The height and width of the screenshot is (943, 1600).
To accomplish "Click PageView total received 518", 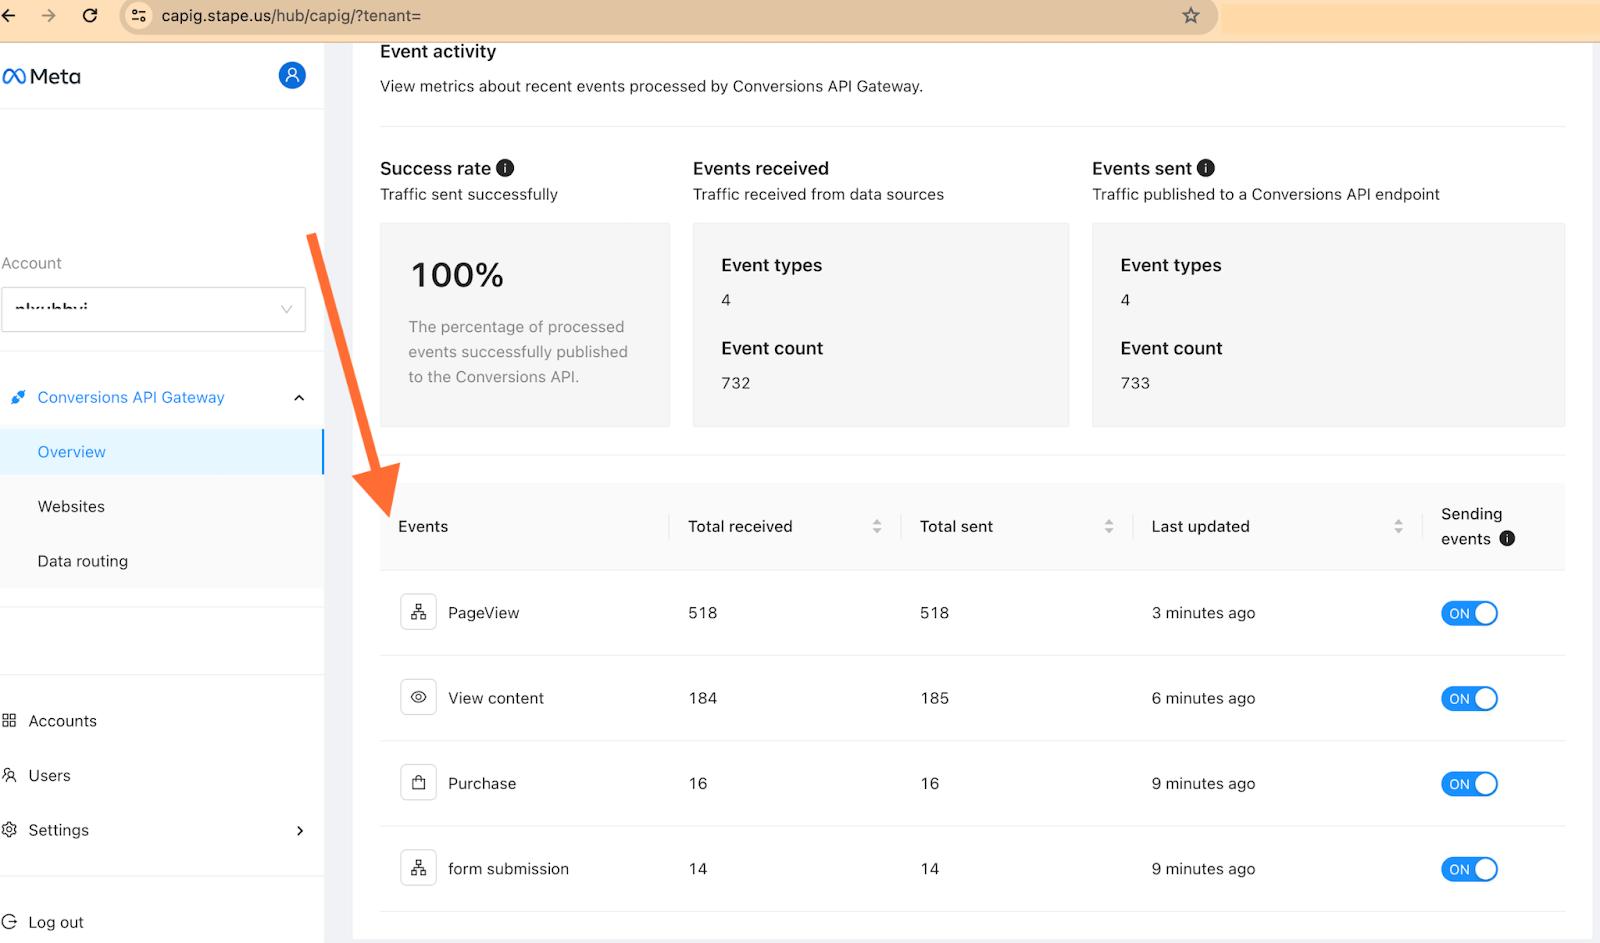I will [702, 613].
